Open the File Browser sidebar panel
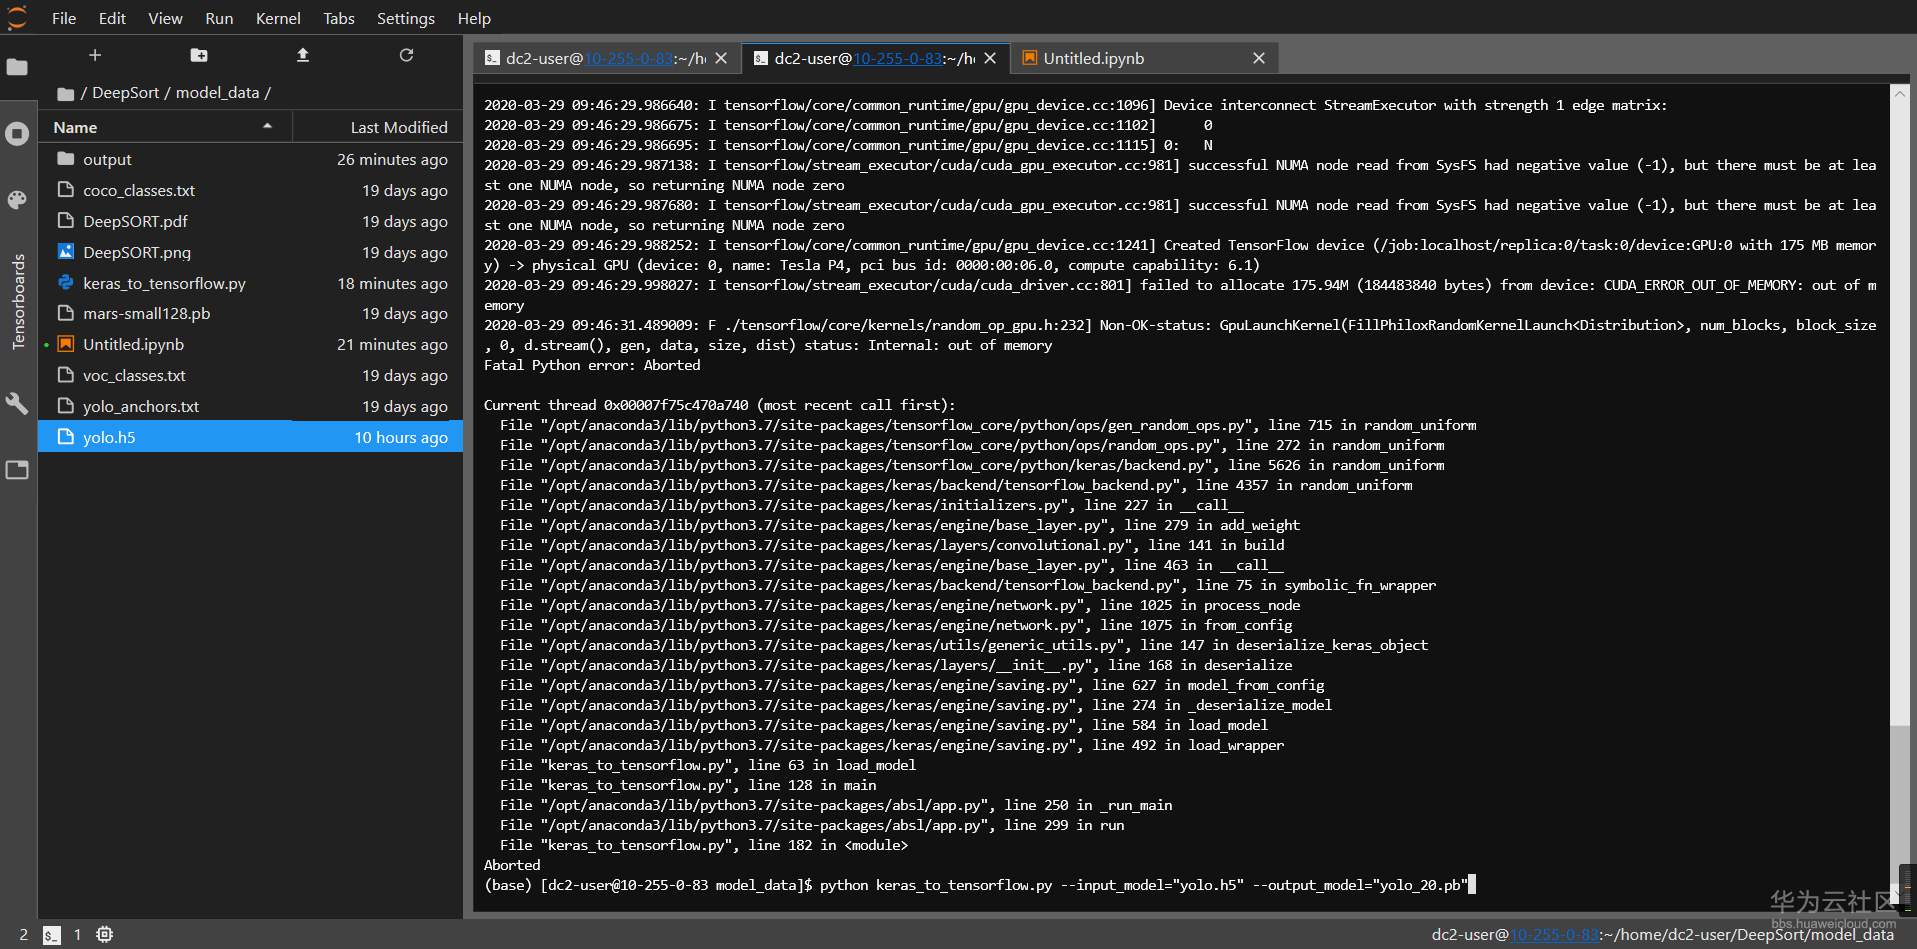This screenshot has width=1917, height=949. [17, 67]
